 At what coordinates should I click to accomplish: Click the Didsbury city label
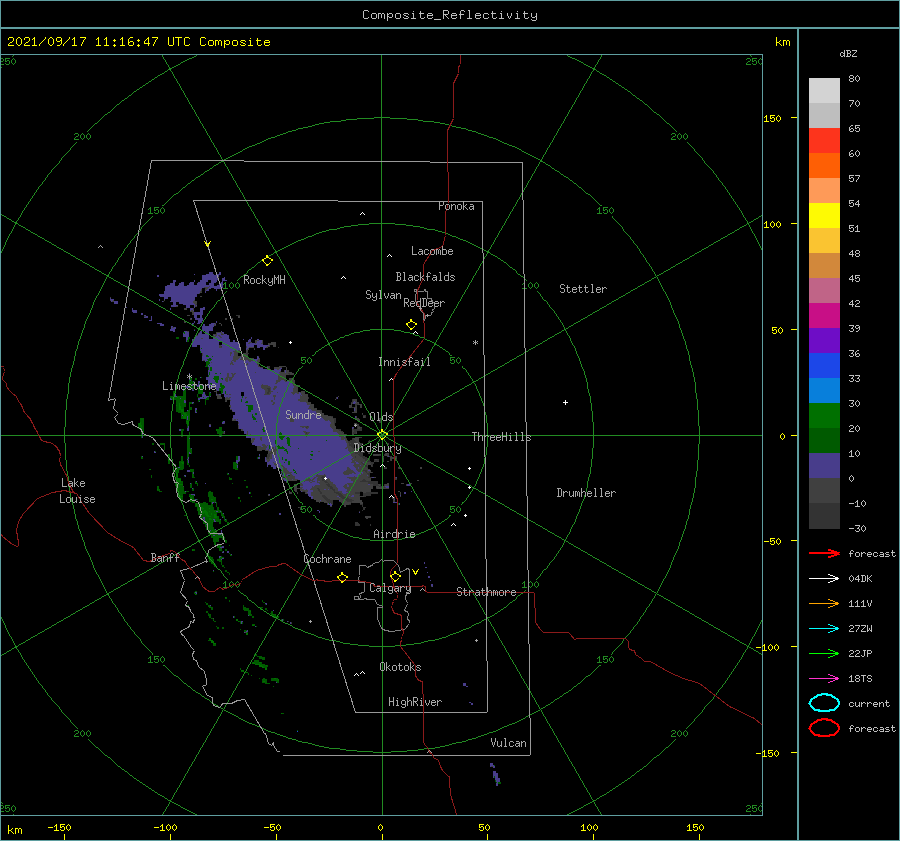click(x=377, y=448)
